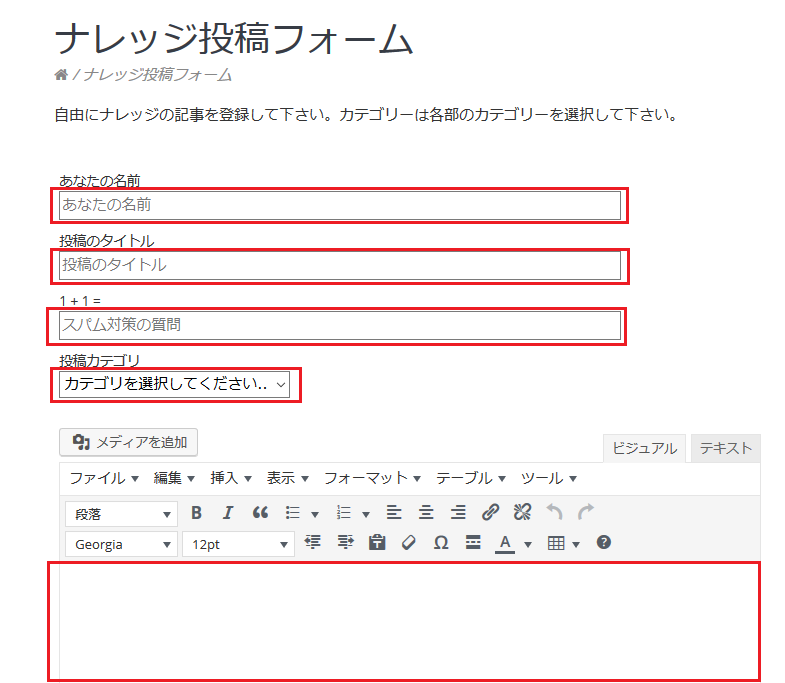This screenshot has width=785, height=683.
Task: Open the ファイル menu
Action: click(x=103, y=478)
